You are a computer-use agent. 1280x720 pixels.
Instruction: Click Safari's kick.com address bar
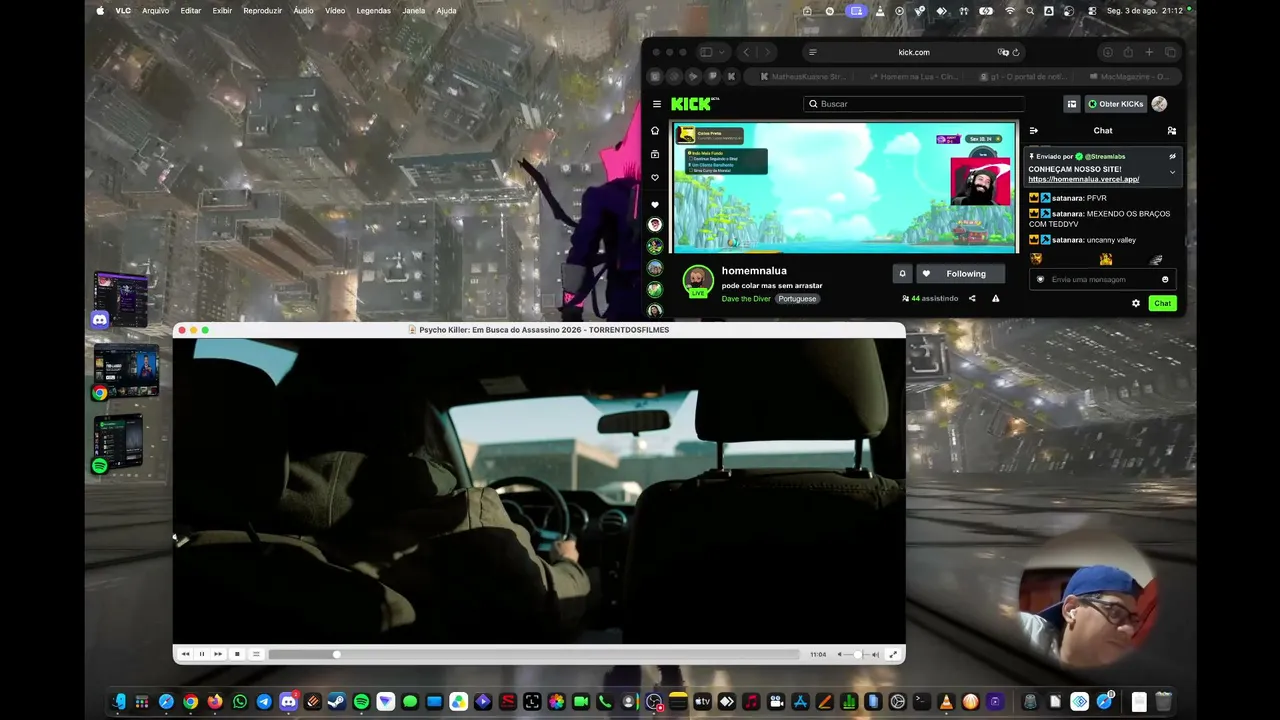(913, 52)
